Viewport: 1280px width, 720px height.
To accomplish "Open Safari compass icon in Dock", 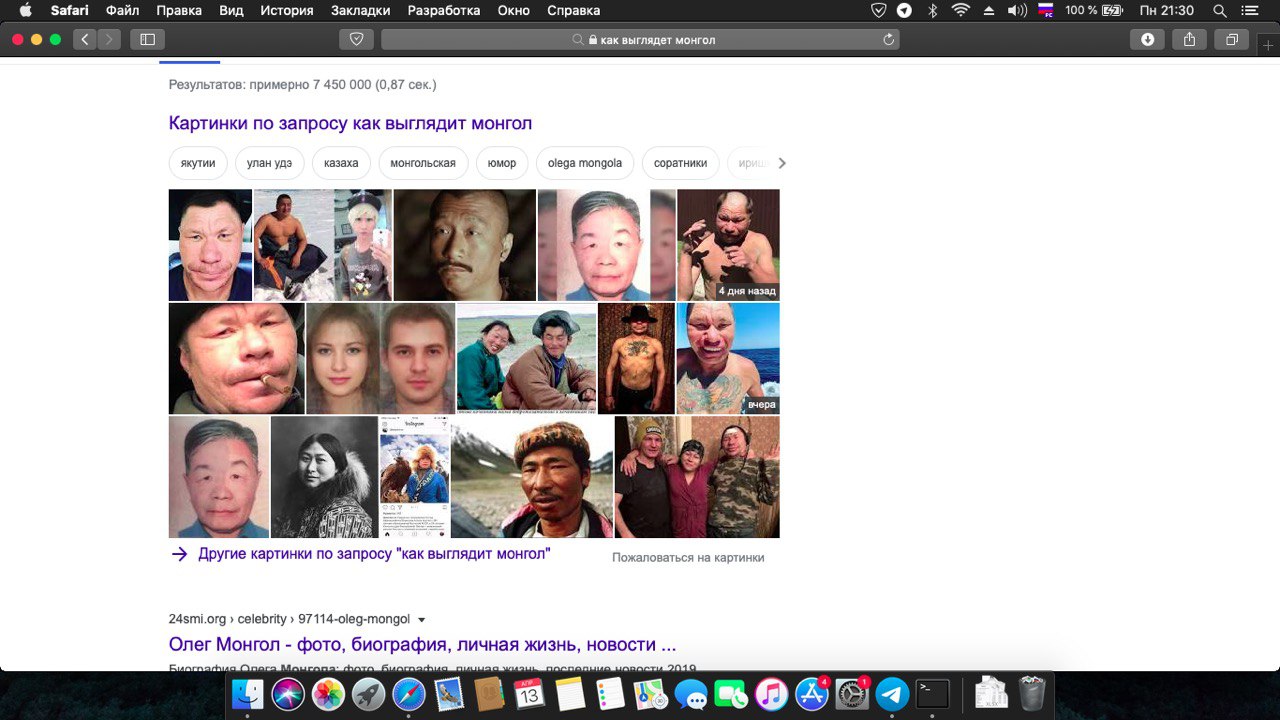I will coord(409,693).
